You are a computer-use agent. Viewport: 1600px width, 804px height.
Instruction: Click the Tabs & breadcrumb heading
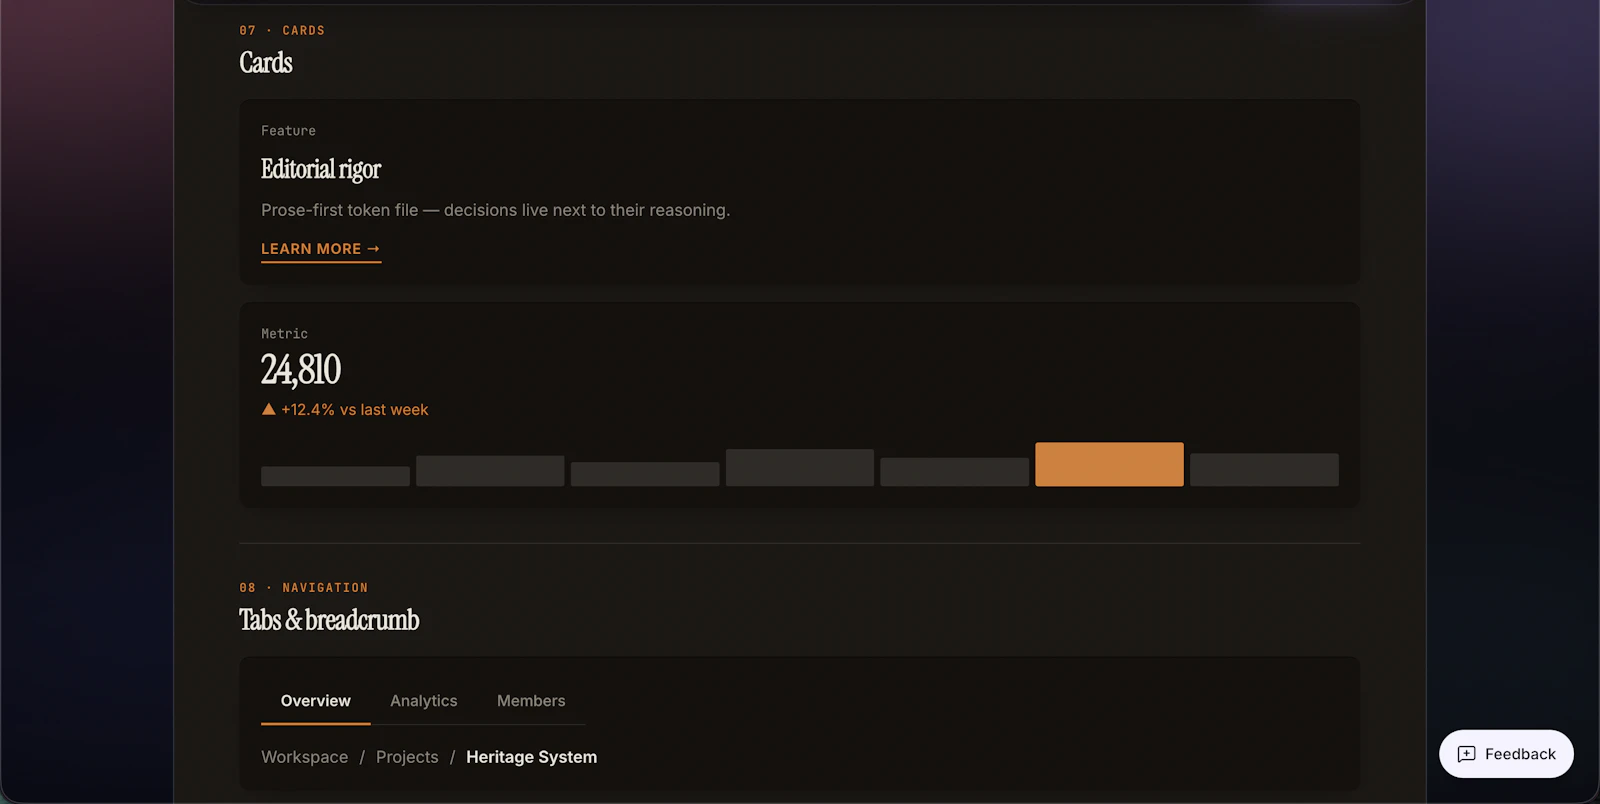click(x=329, y=620)
